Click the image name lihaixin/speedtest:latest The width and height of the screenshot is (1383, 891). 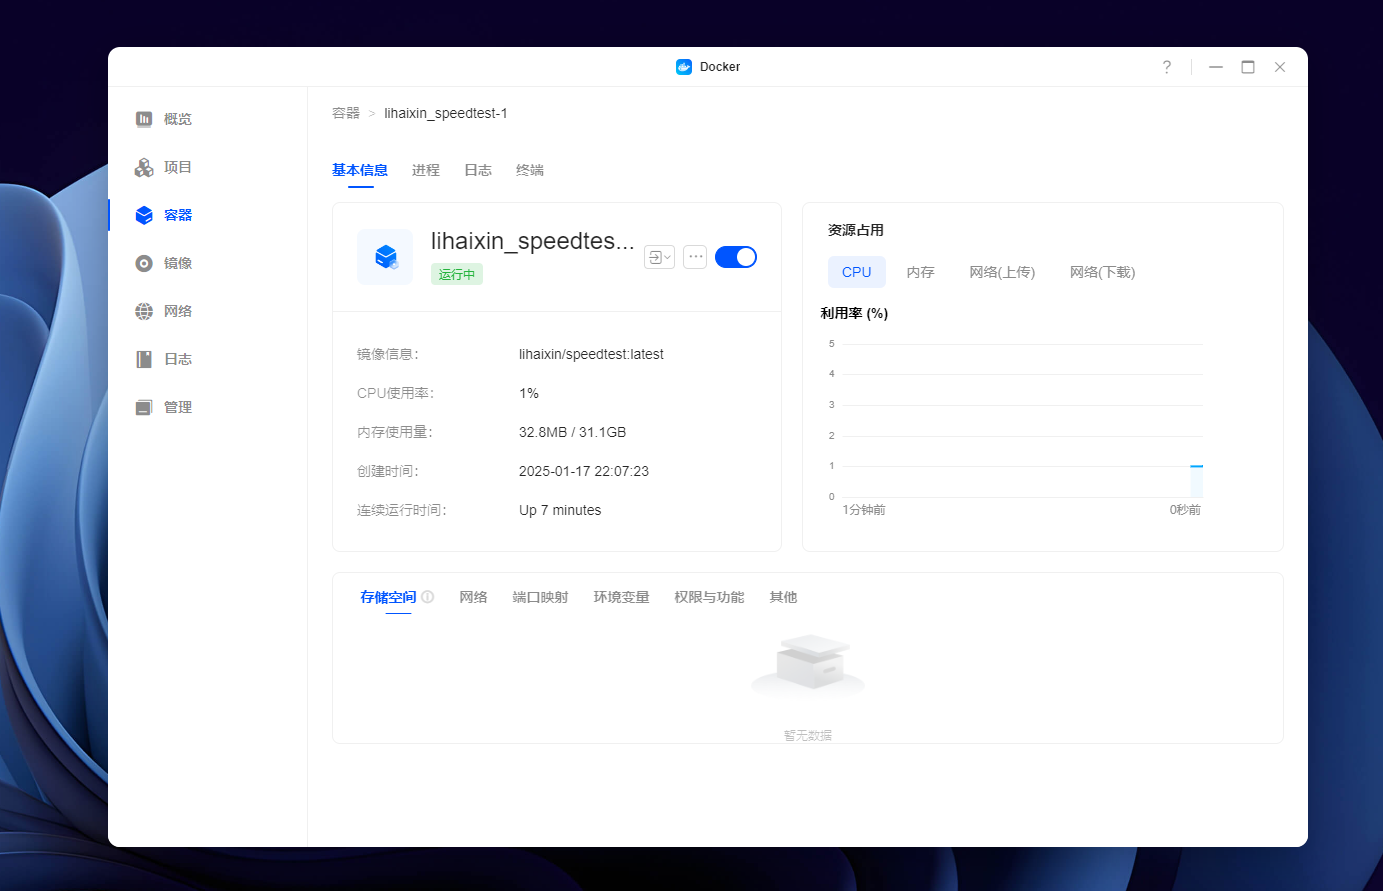(591, 354)
